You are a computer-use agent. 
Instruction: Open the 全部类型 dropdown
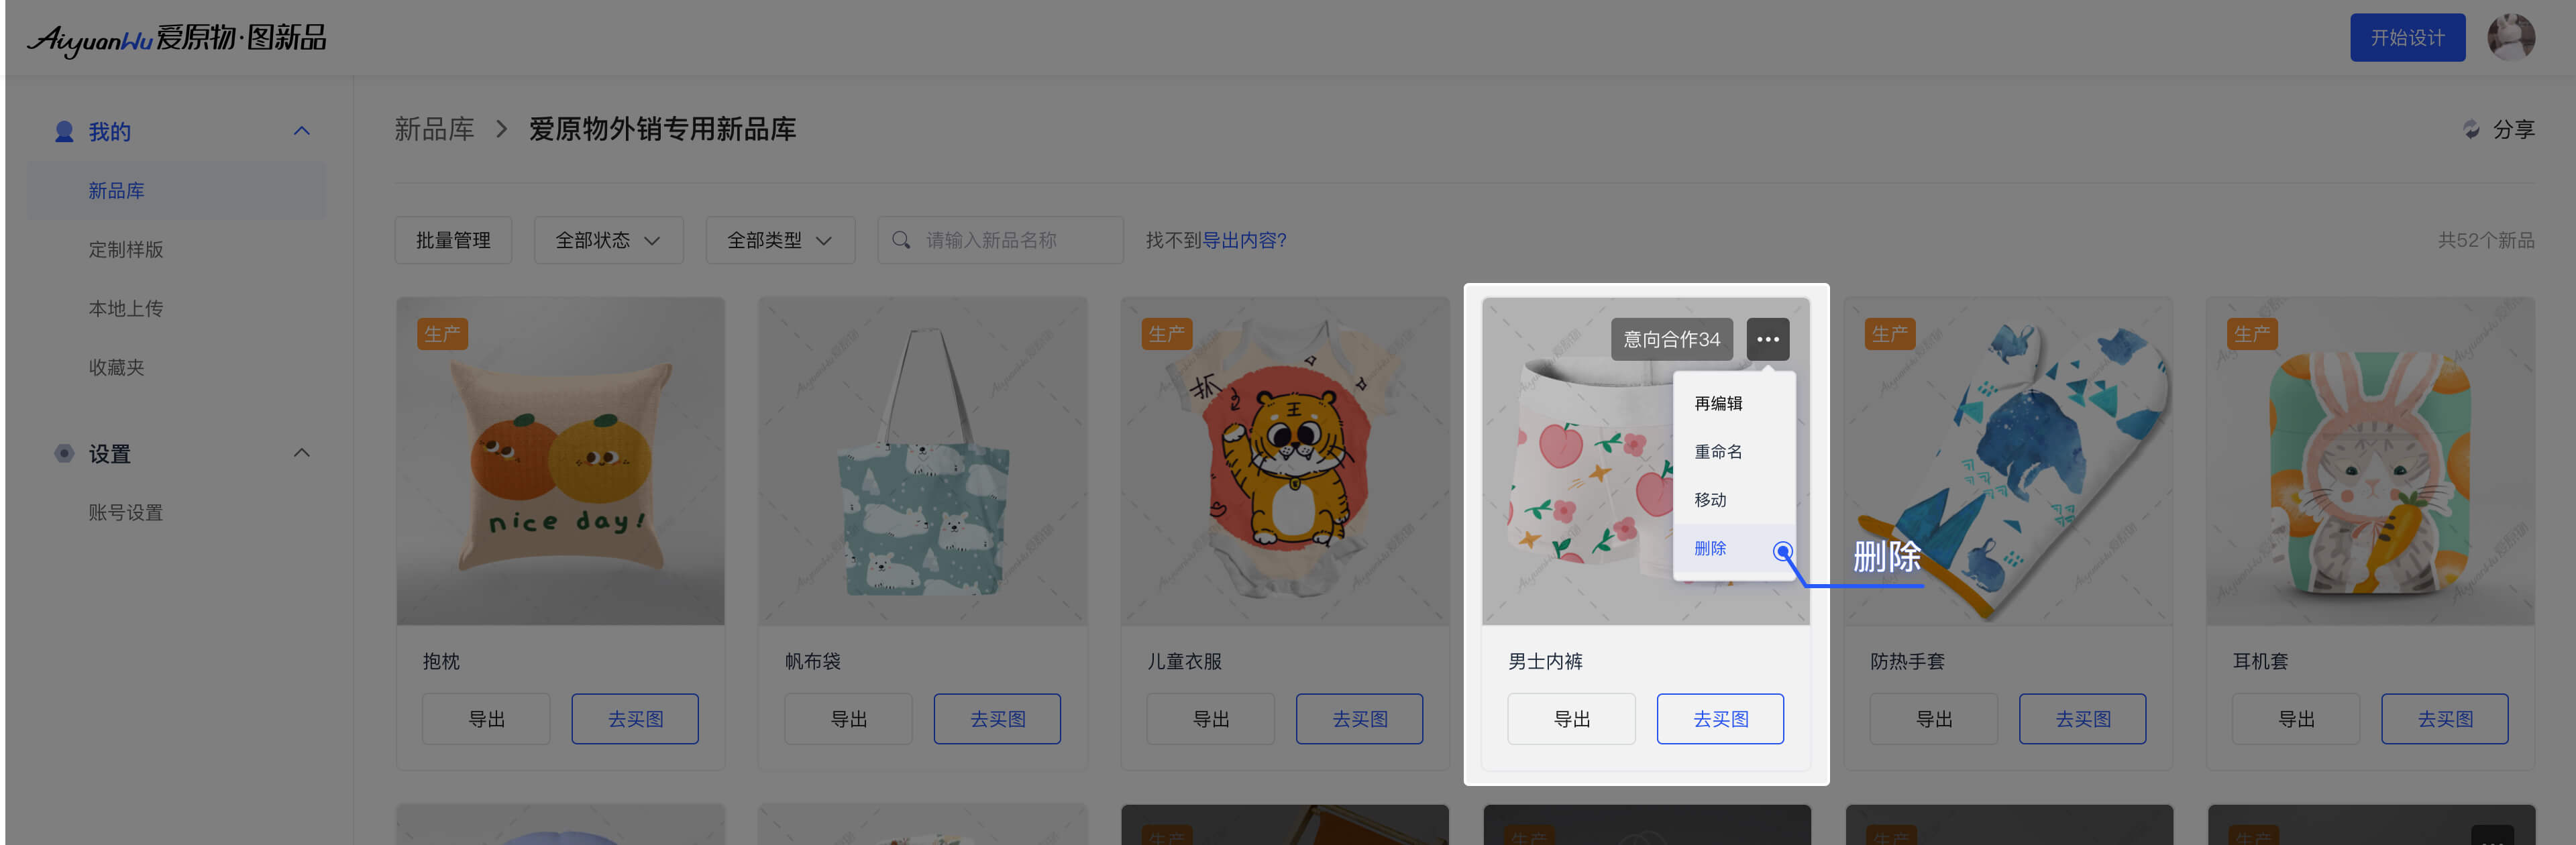780,240
